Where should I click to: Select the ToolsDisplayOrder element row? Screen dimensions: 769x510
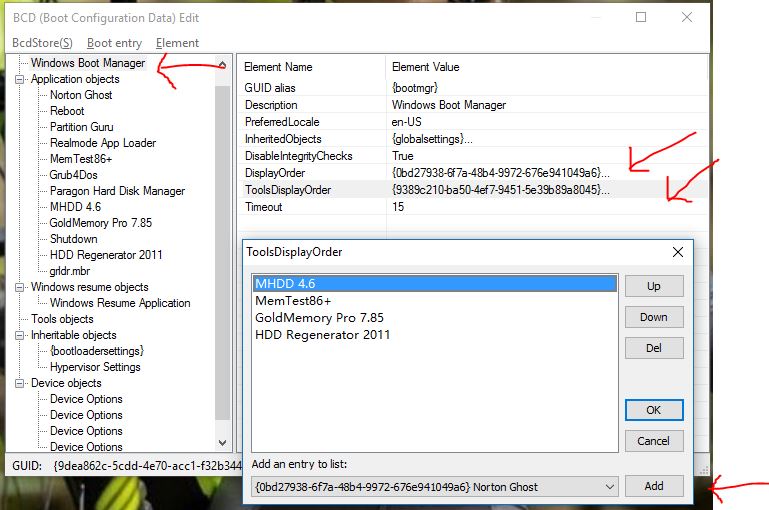473,190
